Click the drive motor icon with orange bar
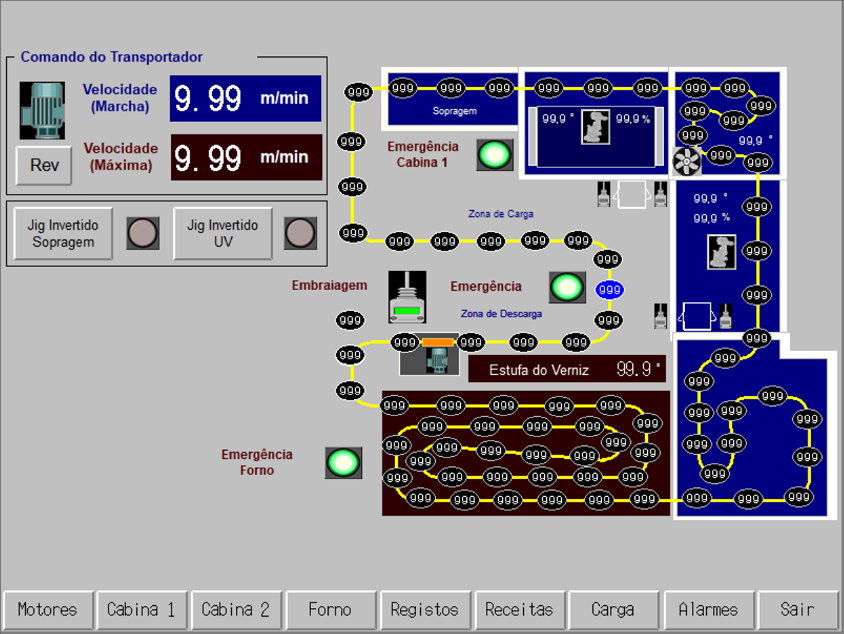This screenshot has width=844, height=634. pos(435,356)
